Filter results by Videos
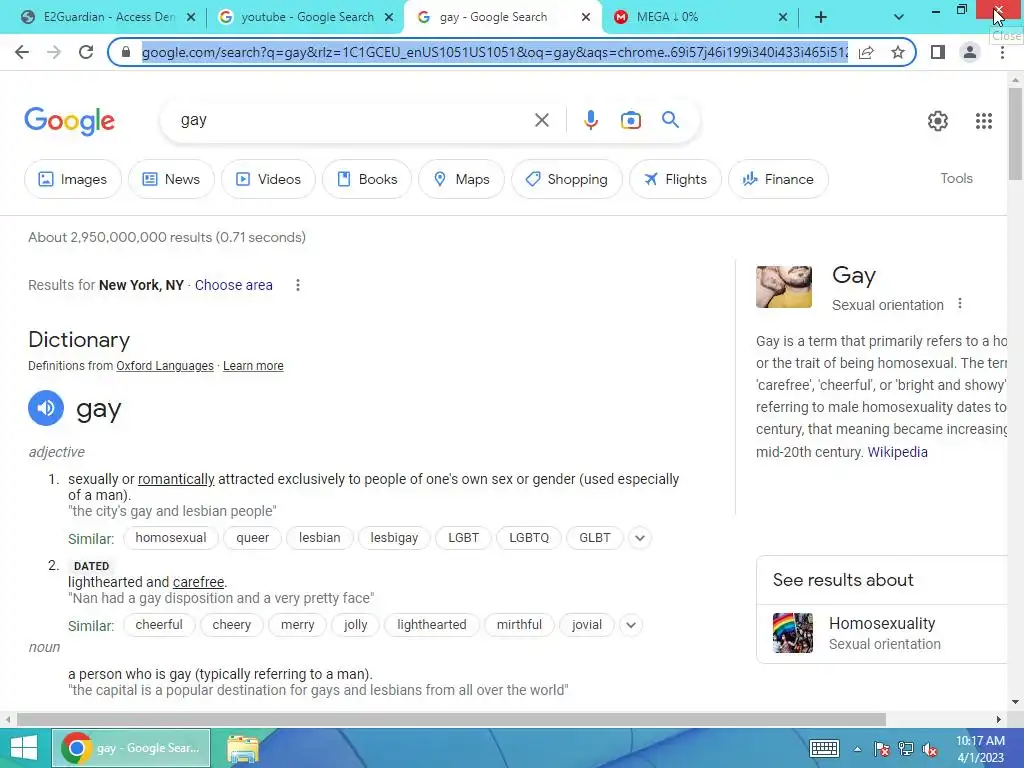This screenshot has height=768, width=1024. pyautogui.click(x=268, y=179)
